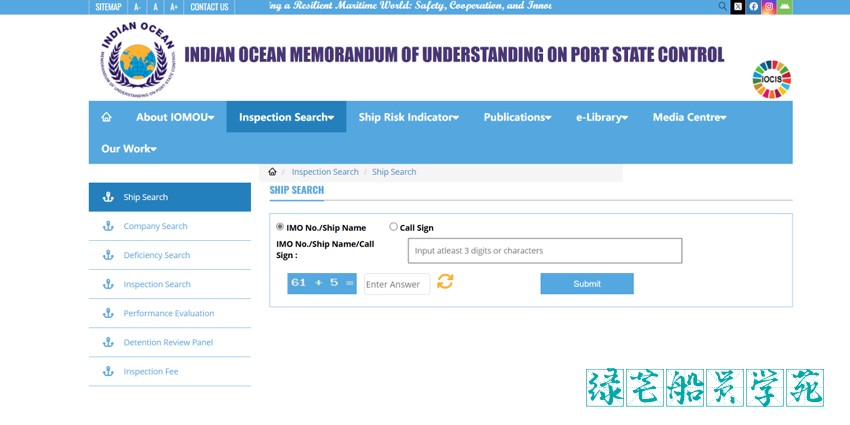Click the breadcrumb home icon
Image resolution: width=850 pixels, height=425 pixels.
click(272, 172)
